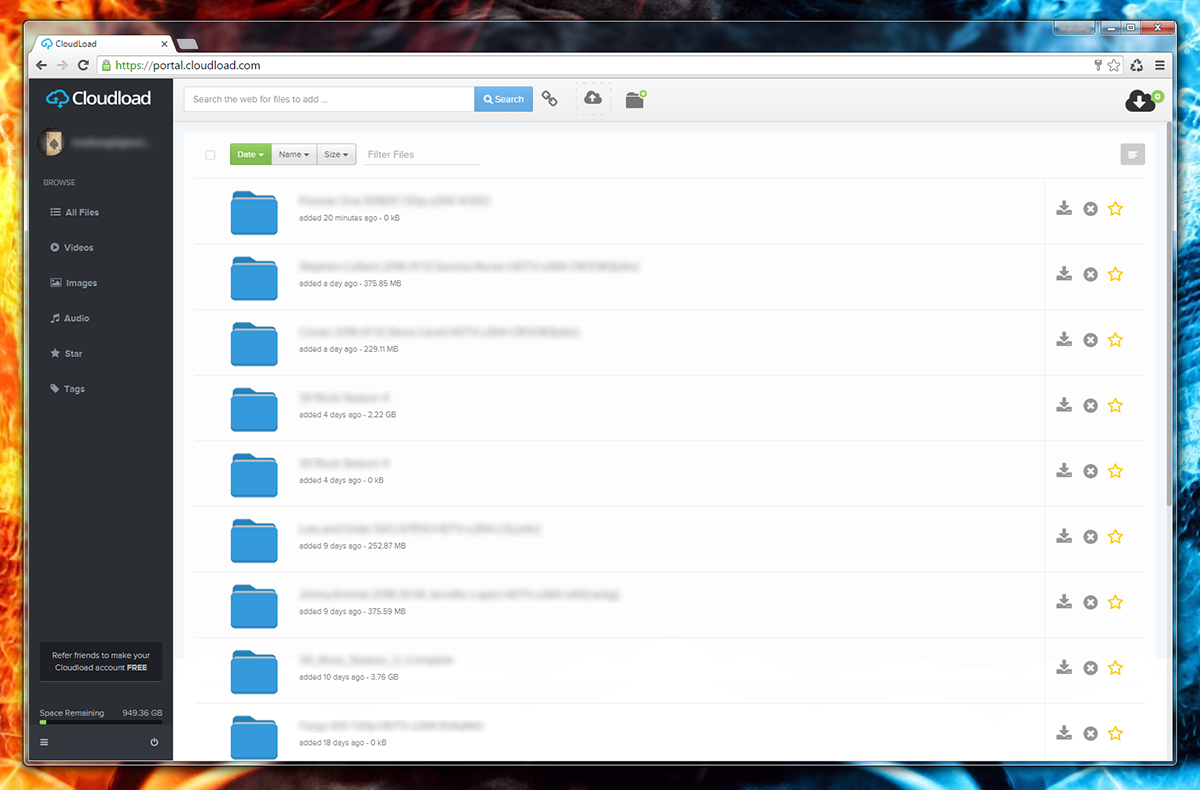Open the cloud upload icon
The width and height of the screenshot is (1200, 790).
click(x=594, y=97)
